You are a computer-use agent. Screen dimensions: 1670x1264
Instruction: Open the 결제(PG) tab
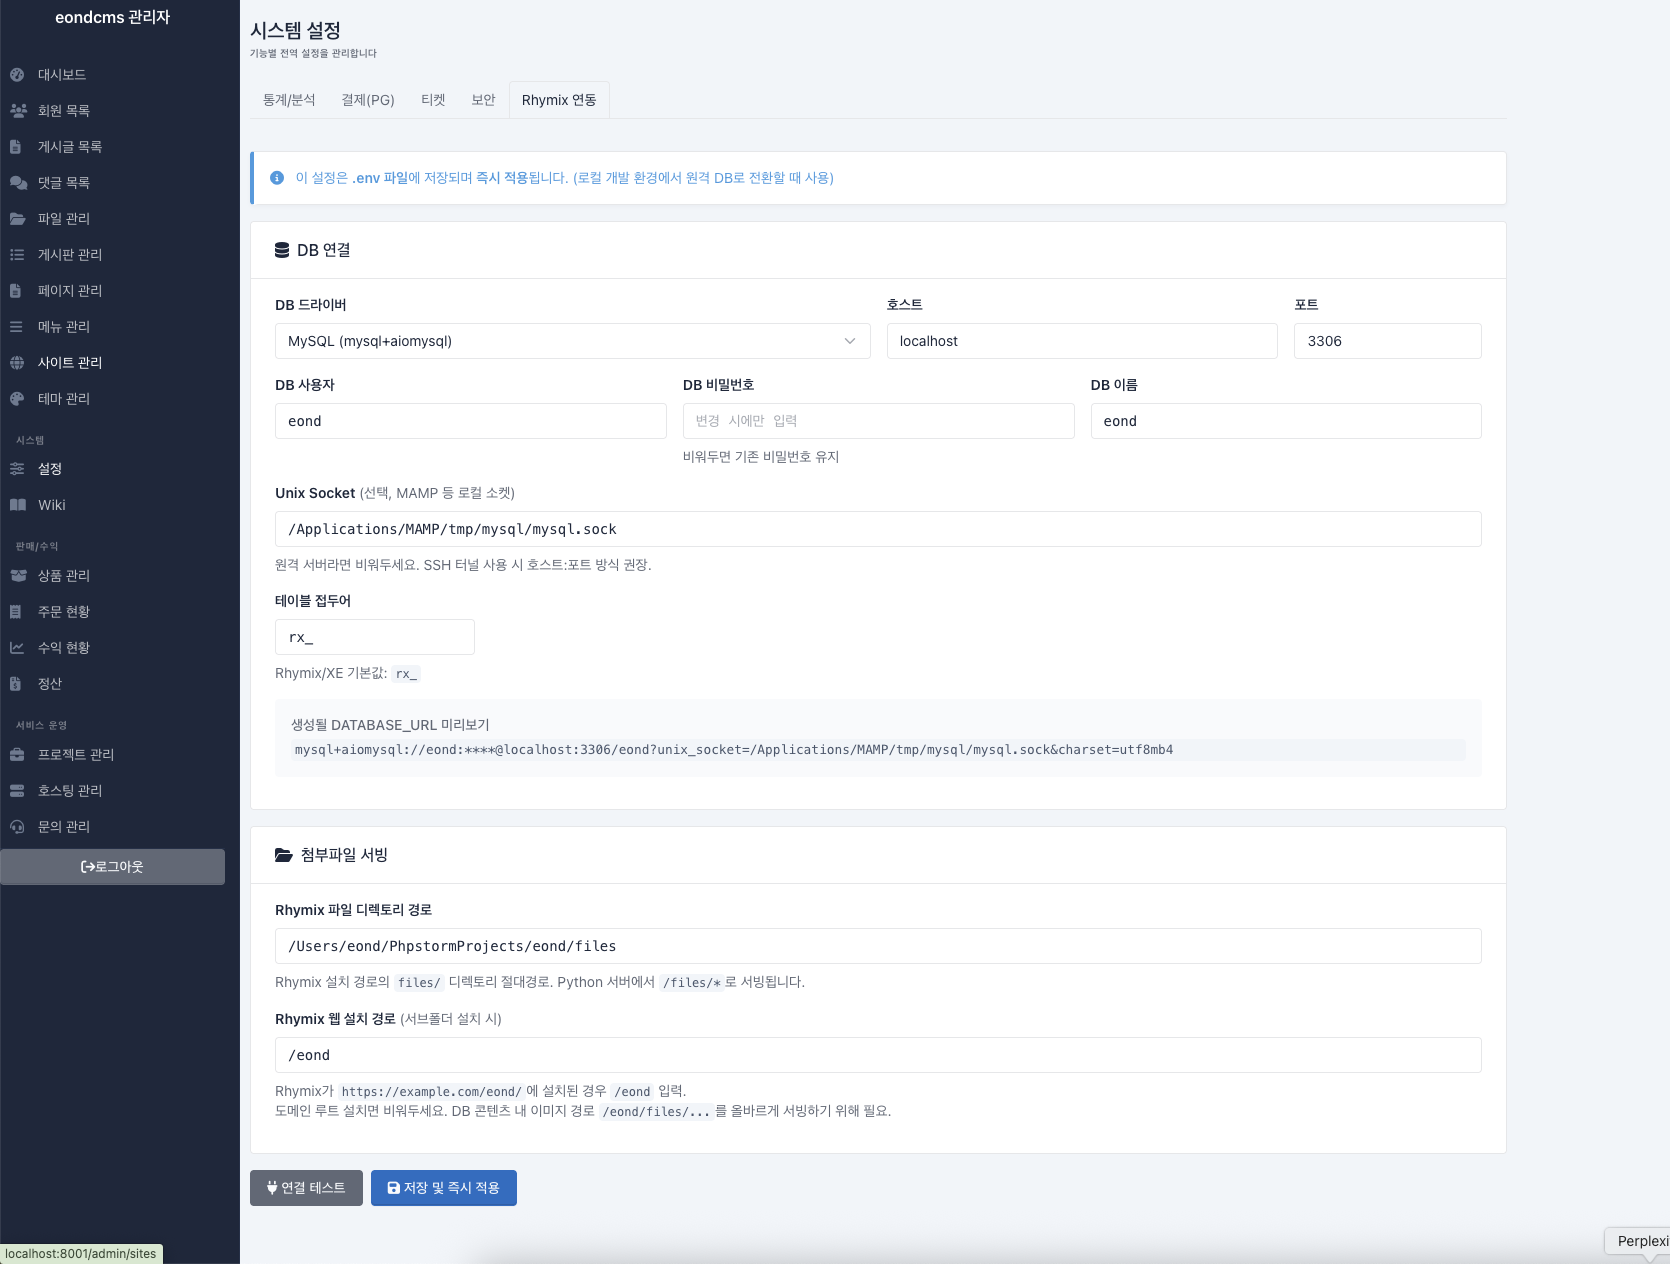tap(368, 100)
